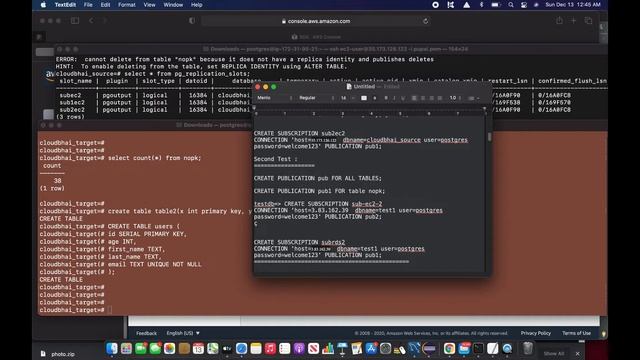Align text left in TextEdit
The image size is (640, 360).
[414, 98]
